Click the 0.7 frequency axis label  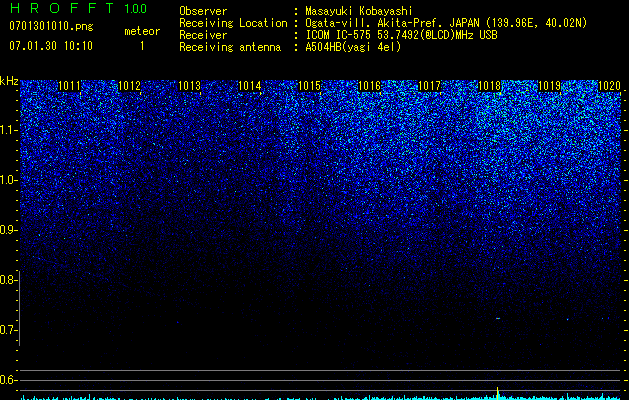[x=7, y=330]
